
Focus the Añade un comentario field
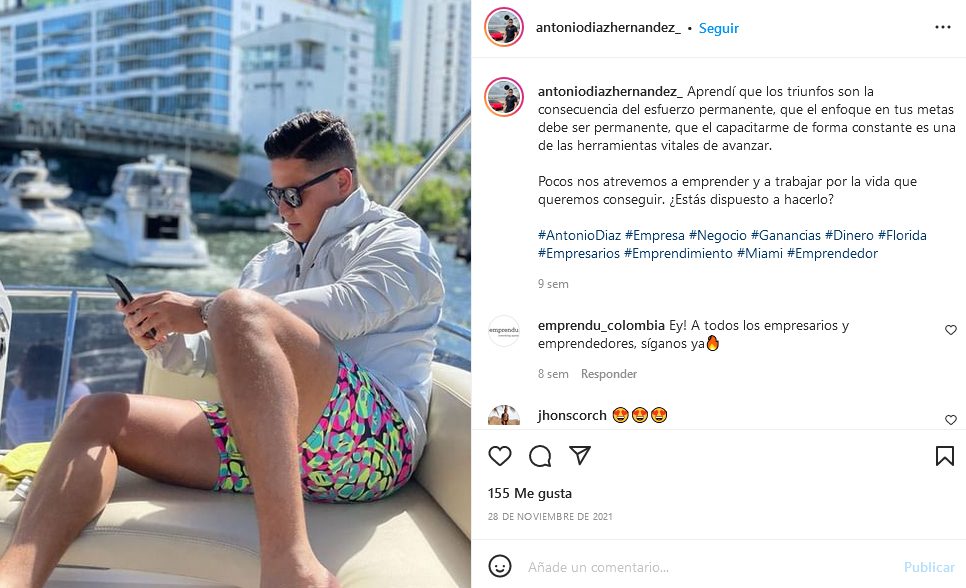click(x=708, y=567)
